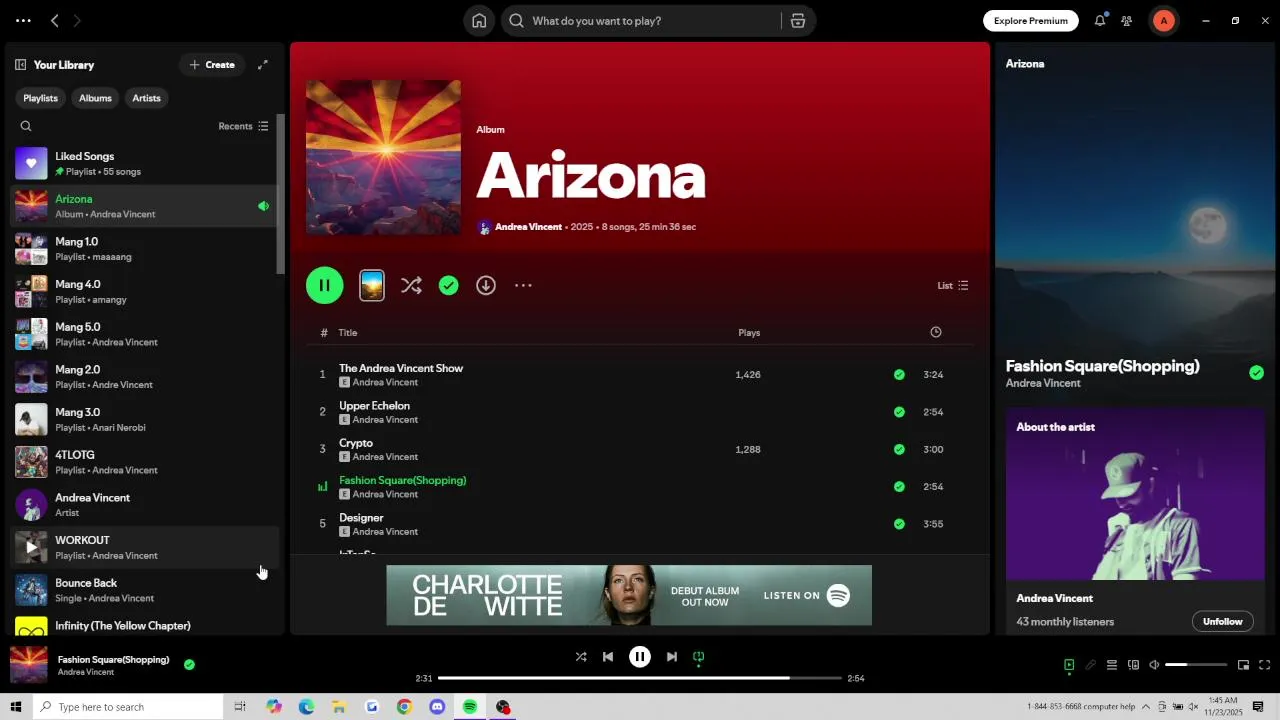Toggle Arizona album saved checkmark
The image size is (1280, 720).
click(x=449, y=286)
